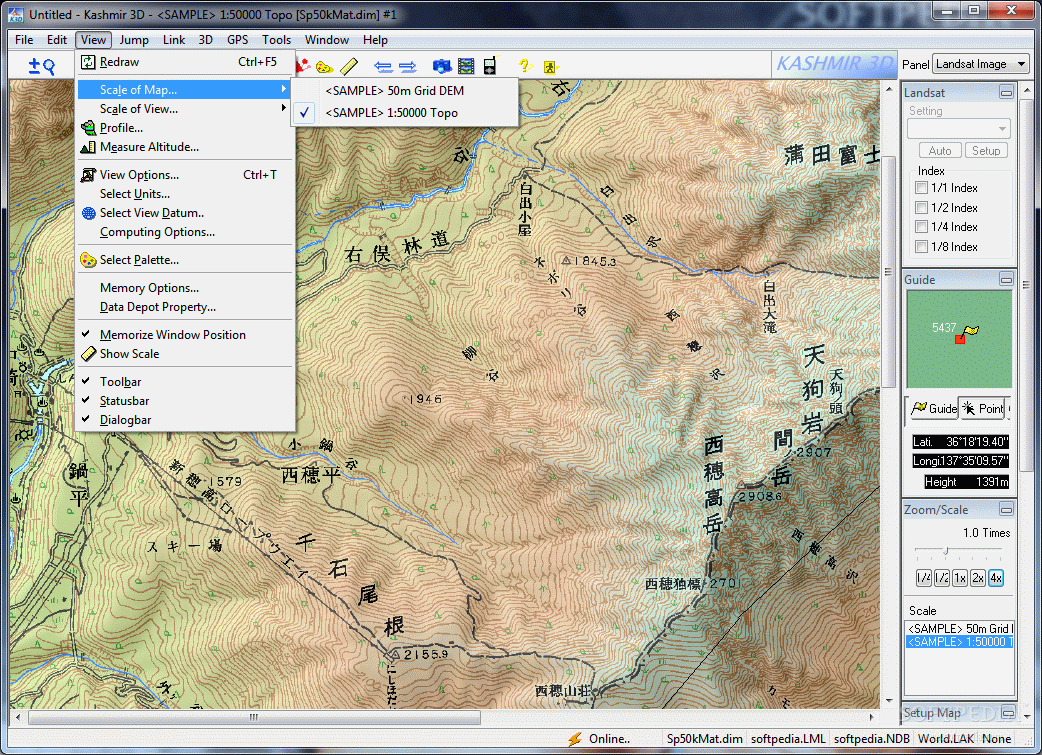Check the 1/8 Index checkbox

(x=921, y=247)
